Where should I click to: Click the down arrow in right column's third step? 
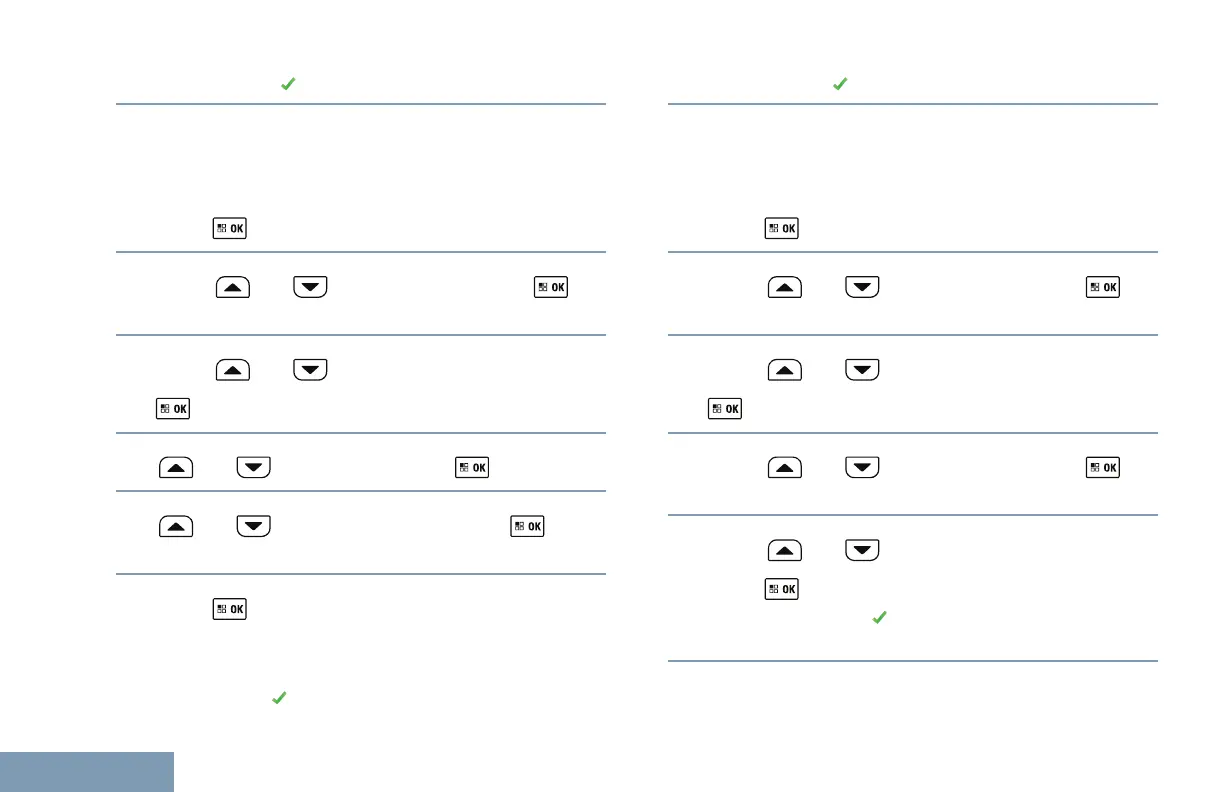click(863, 370)
